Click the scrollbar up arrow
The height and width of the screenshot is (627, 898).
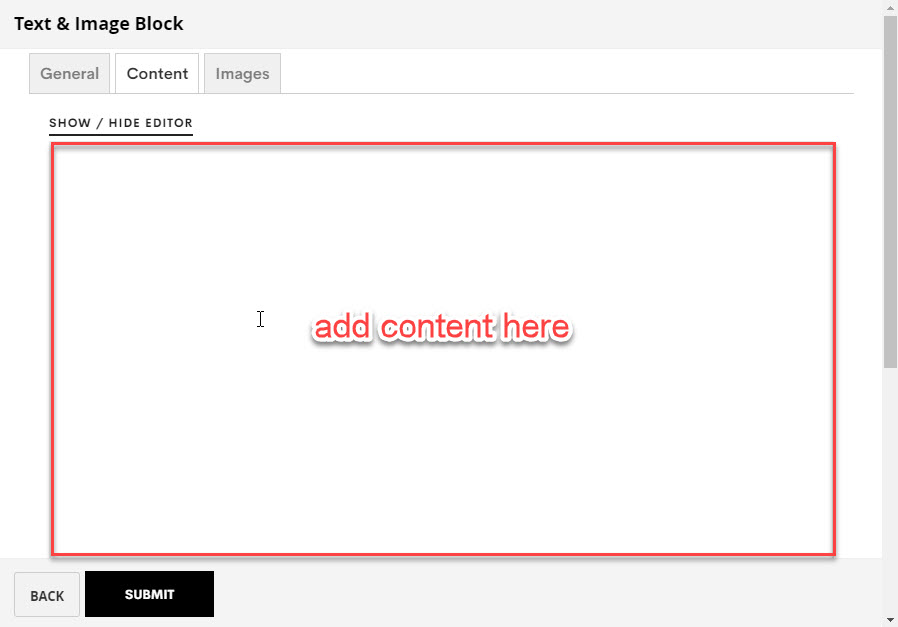tap(890, 7)
